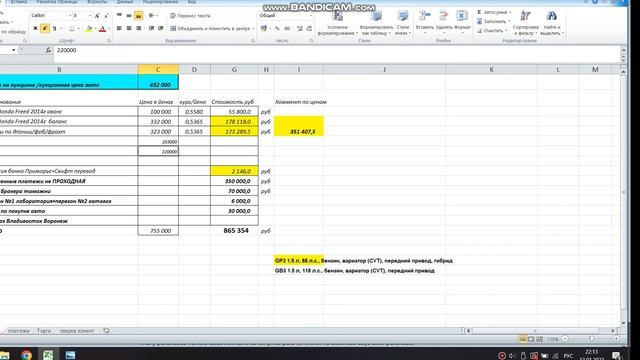The width and height of the screenshot is (640, 360).
Task: Align cell text to the right
Action: [139, 29]
